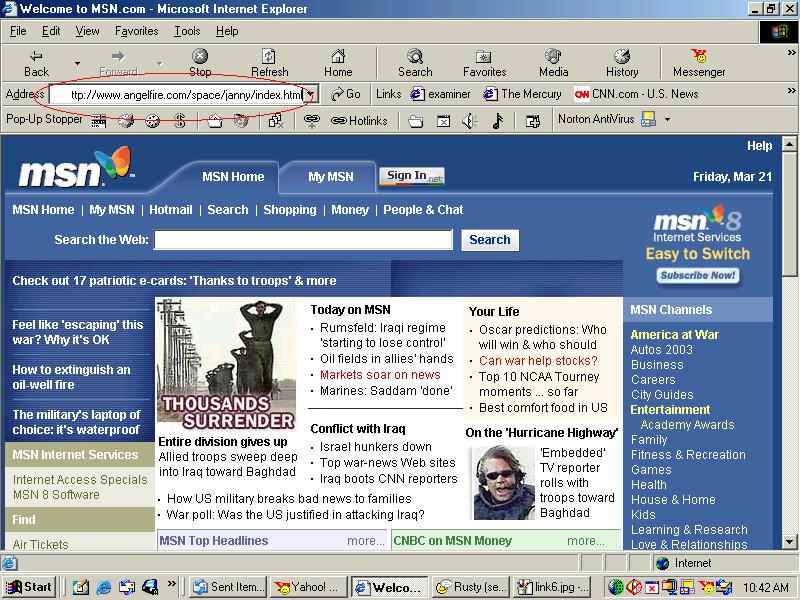Screen dimensions: 800x600
Task: Click the music note icon in Pop-Up Stopper bar
Action: click(497, 121)
